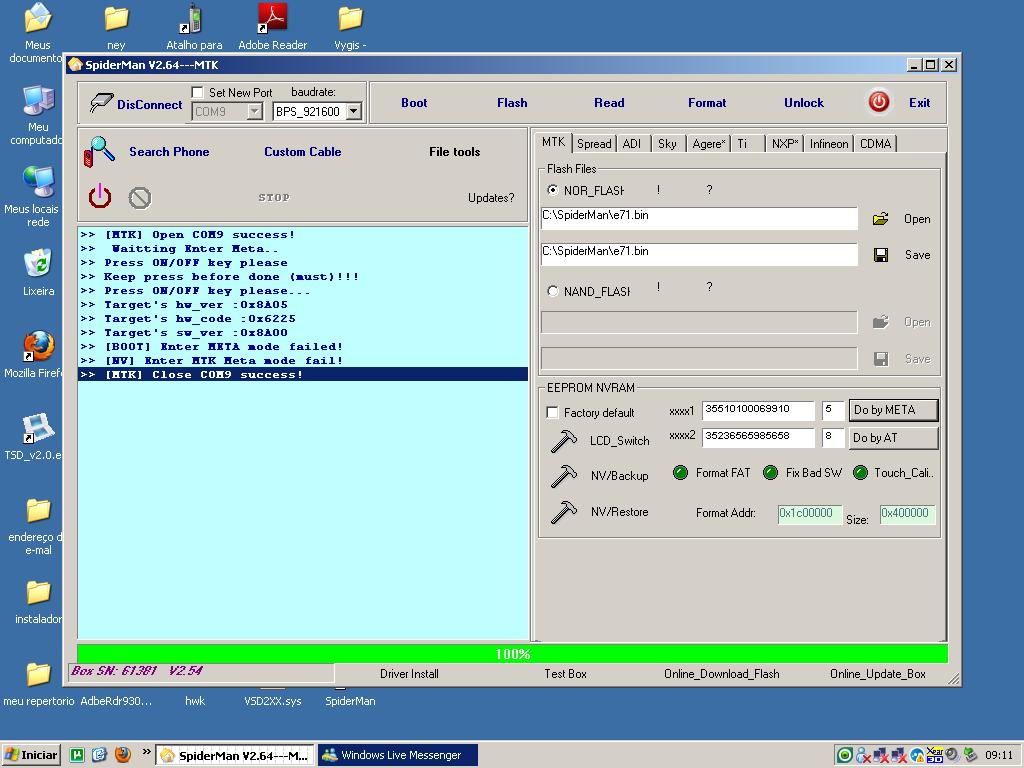The width and height of the screenshot is (1024, 768).
Task: Switch to the CDMA tab
Action: (x=876, y=144)
